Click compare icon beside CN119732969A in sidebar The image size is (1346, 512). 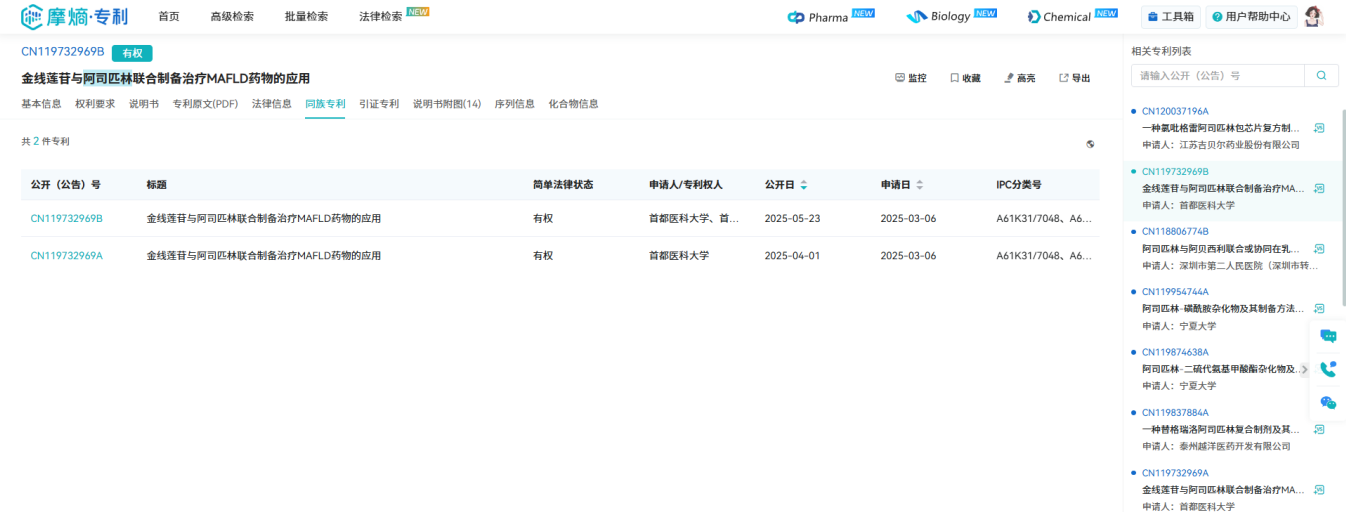pos(1319,489)
